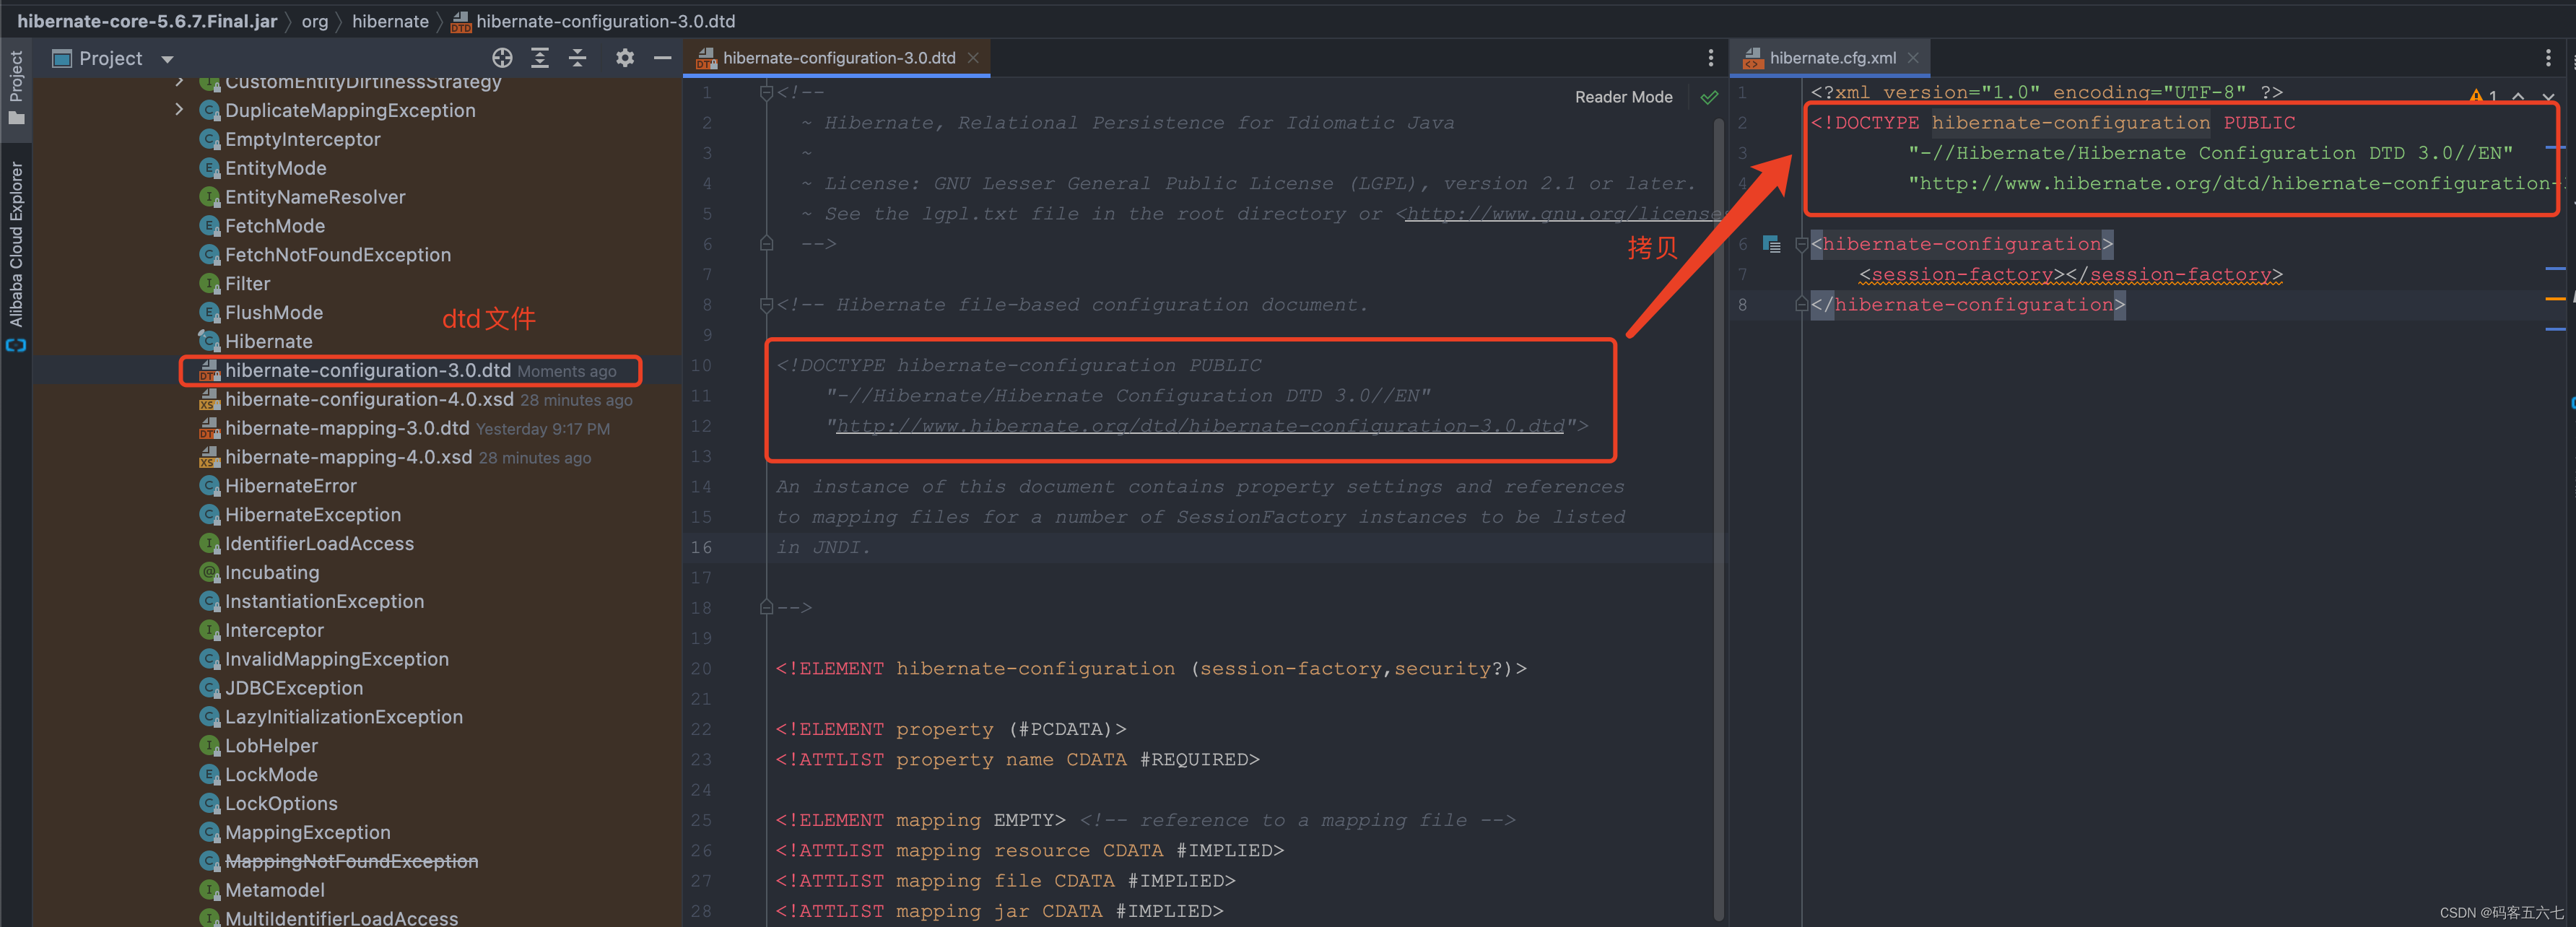Click the dtd editor vertical scrollbar
This screenshot has height=927, width=2576.
click(x=1718, y=500)
